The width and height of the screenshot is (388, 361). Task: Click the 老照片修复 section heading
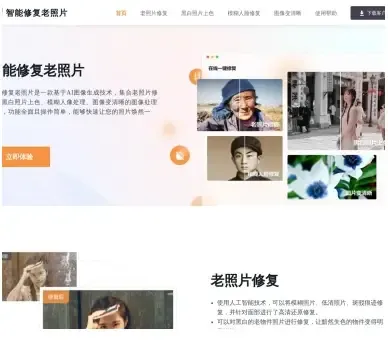click(x=244, y=280)
